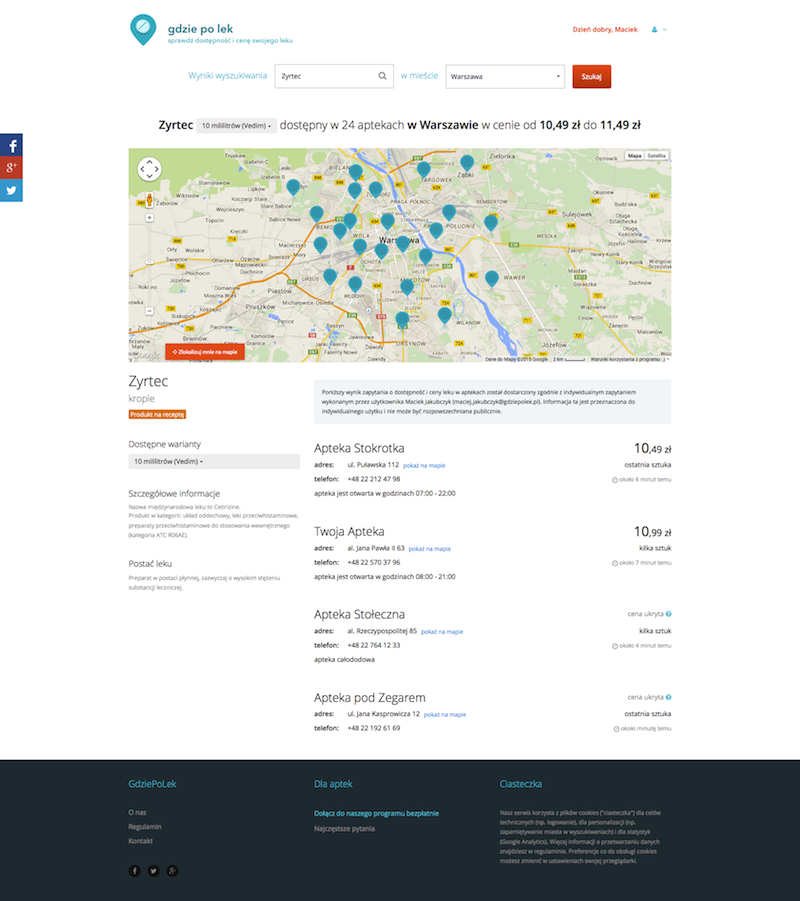Click the 'apteka całodobowa' text
Screen dimensions: 800x901
coord(344,660)
